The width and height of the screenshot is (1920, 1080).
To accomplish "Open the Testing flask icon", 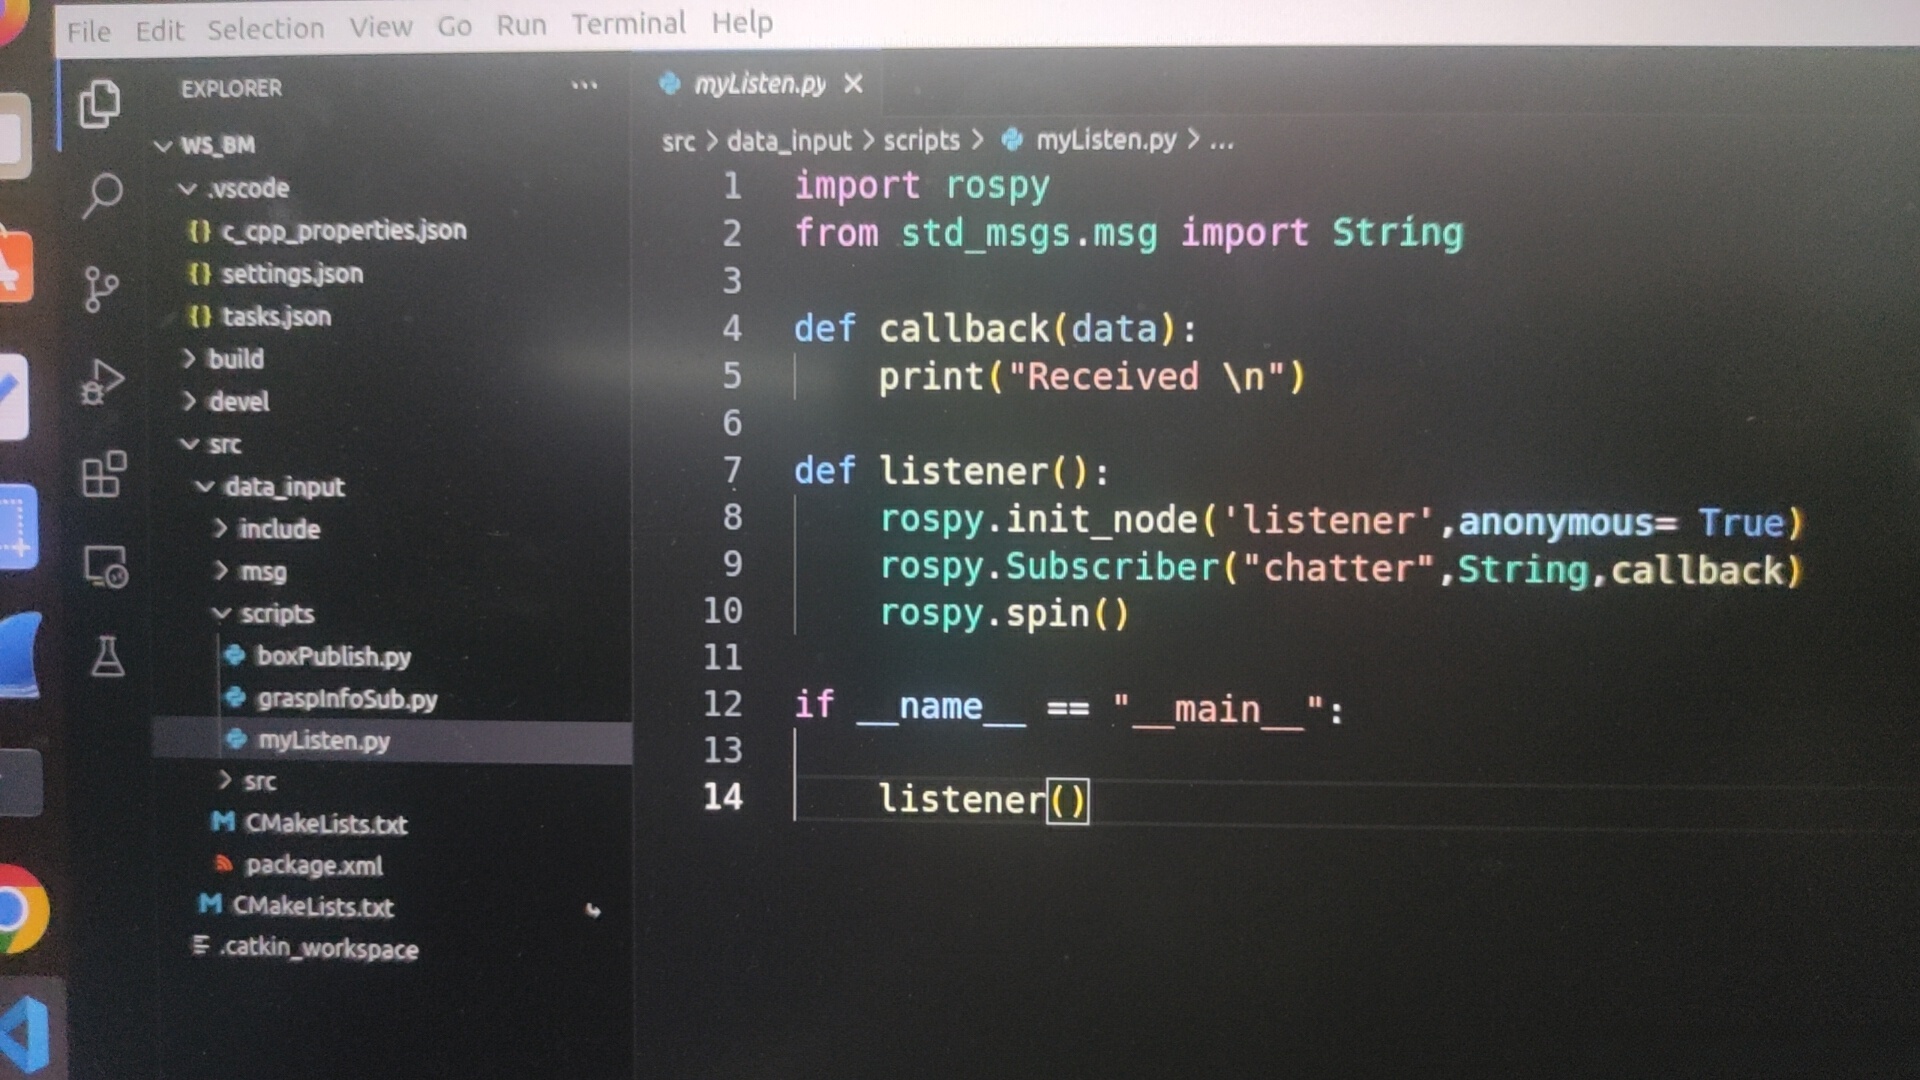I will click(107, 657).
